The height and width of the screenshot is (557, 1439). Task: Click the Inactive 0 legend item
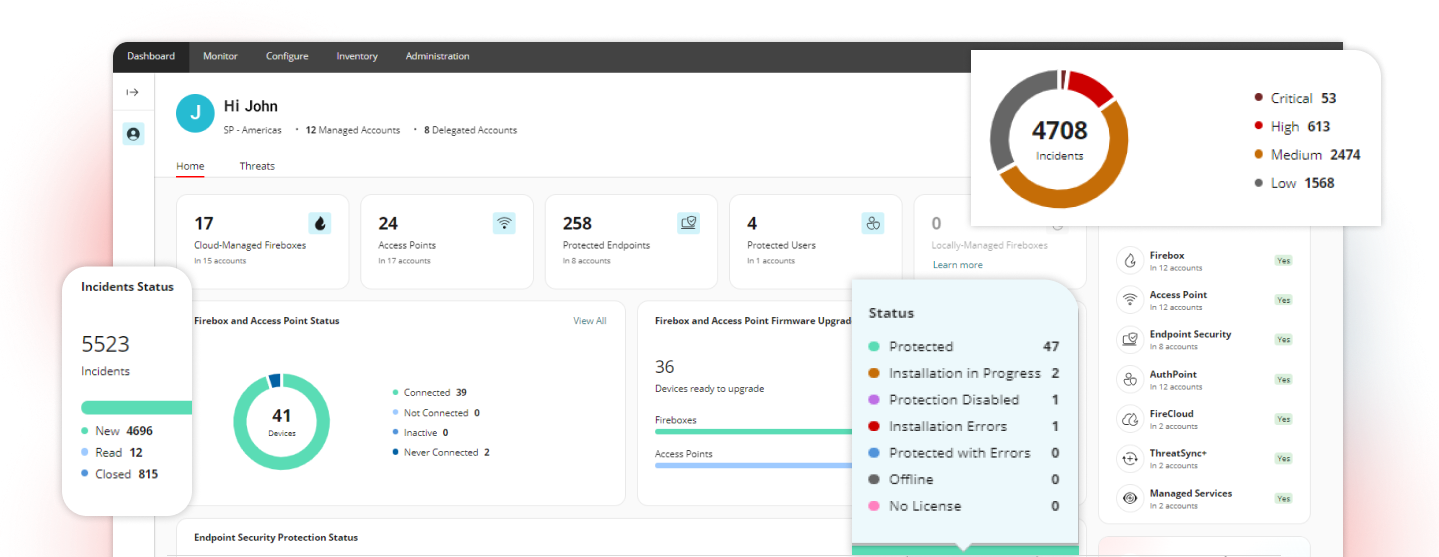[420, 433]
